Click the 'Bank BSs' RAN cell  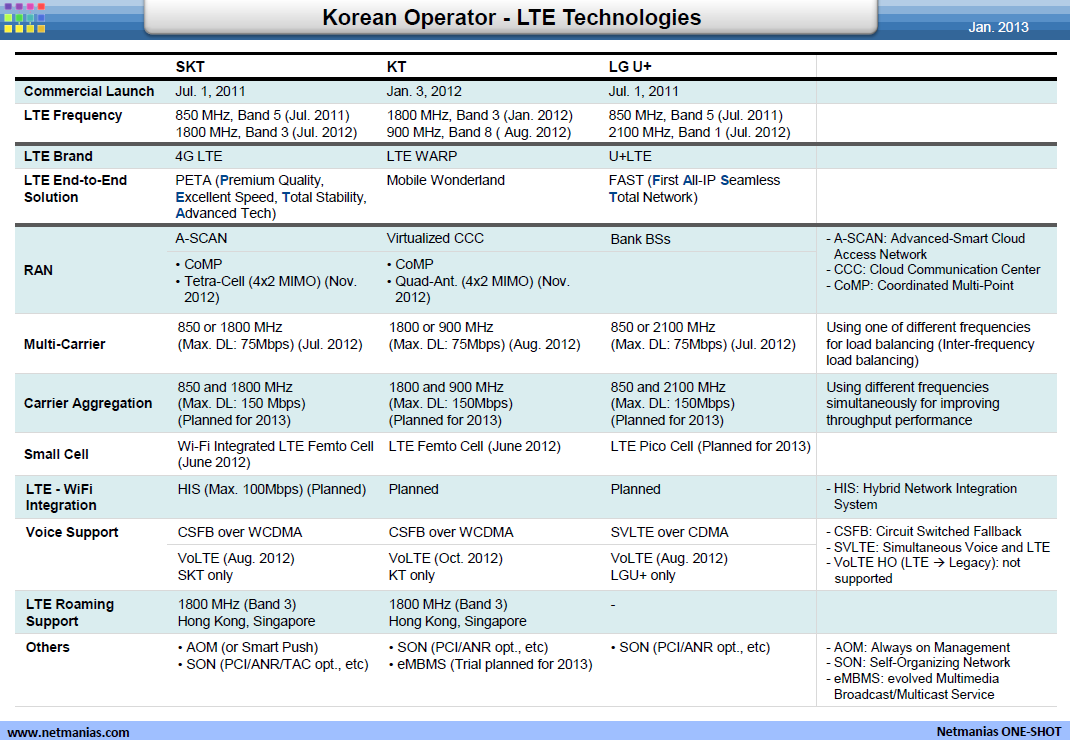pos(640,240)
